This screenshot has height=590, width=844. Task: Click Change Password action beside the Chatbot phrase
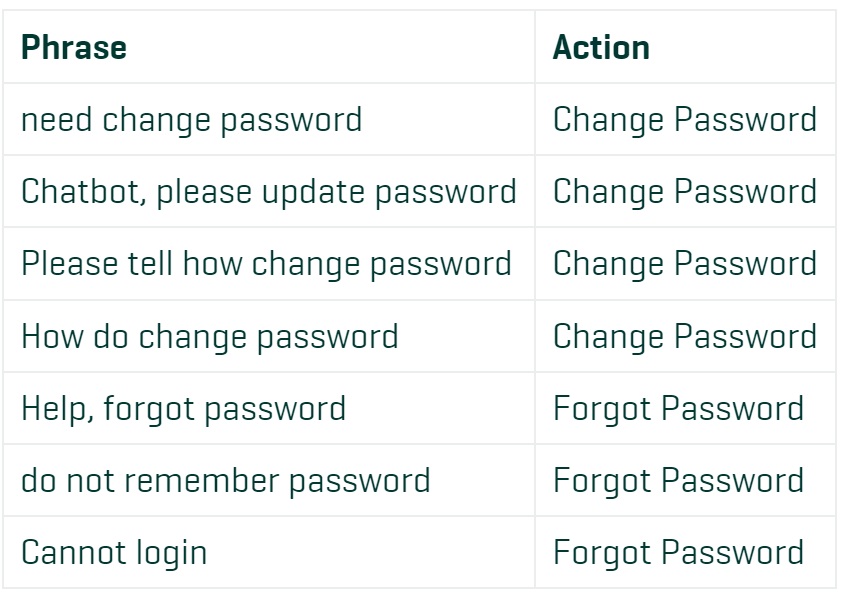tap(685, 192)
